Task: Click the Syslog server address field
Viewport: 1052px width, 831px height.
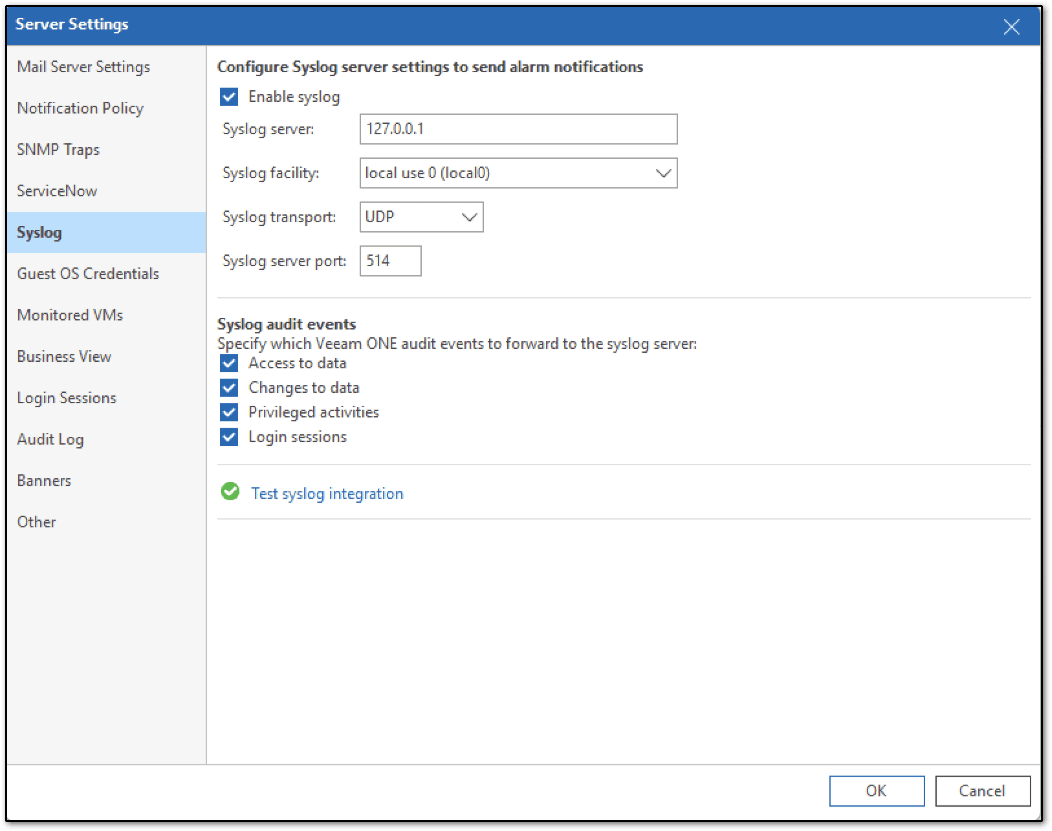Action: [x=518, y=129]
